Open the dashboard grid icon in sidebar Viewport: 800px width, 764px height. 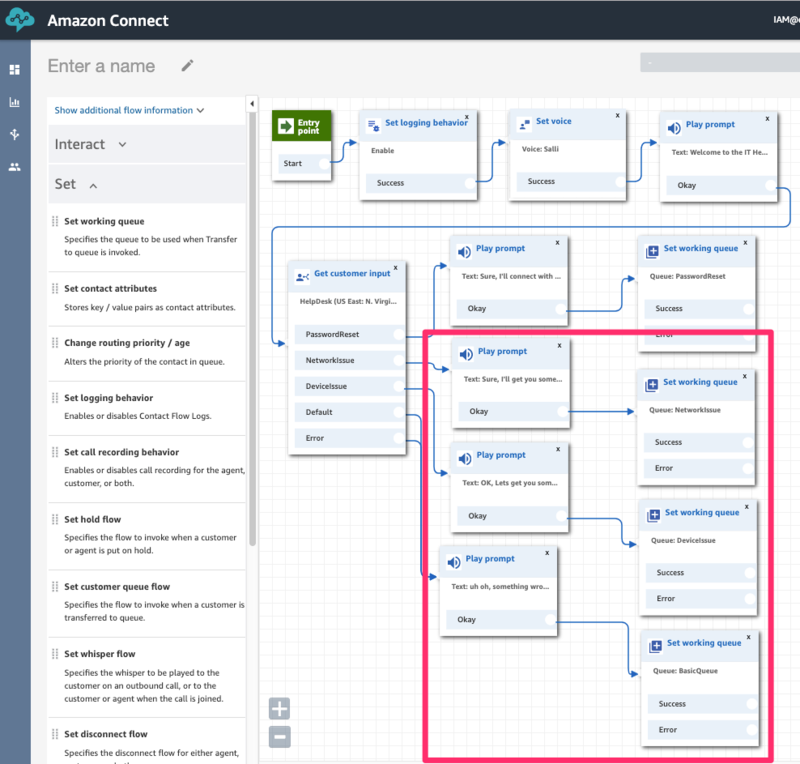click(15, 69)
